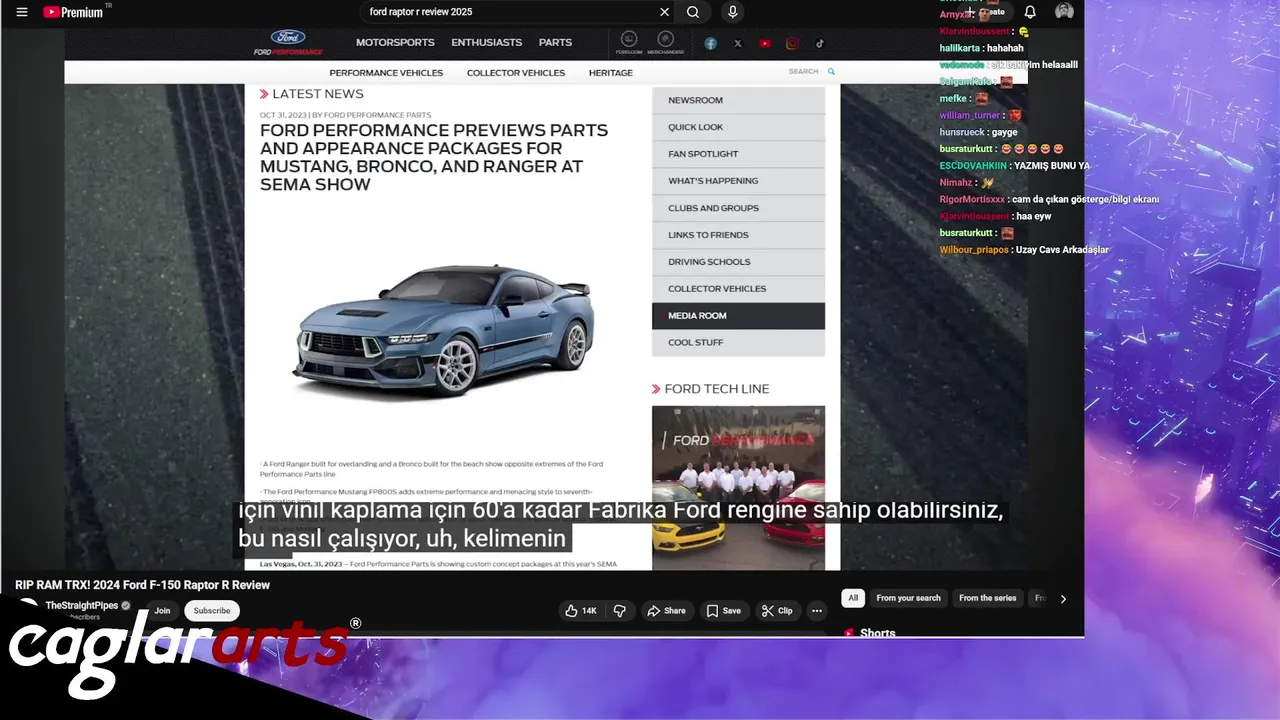This screenshot has height=720, width=1280.
Task: Click the Ford.com round icon
Action: 629,42
